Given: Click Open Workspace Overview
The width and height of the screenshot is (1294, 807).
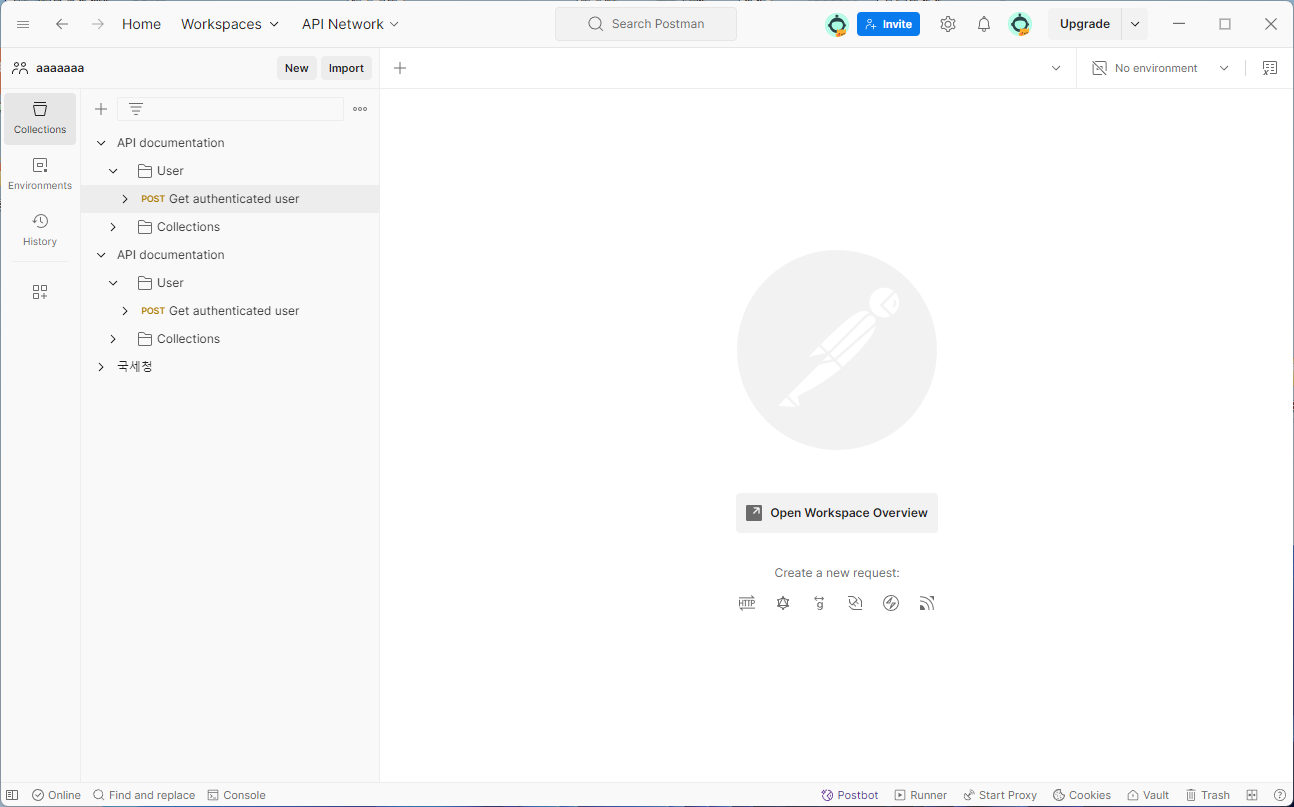Looking at the screenshot, I should coord(837,513).
